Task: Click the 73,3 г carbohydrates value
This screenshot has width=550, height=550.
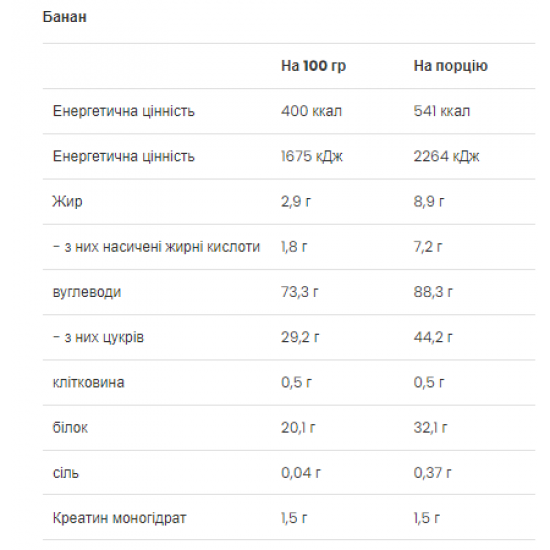Action: coord(300,292)
